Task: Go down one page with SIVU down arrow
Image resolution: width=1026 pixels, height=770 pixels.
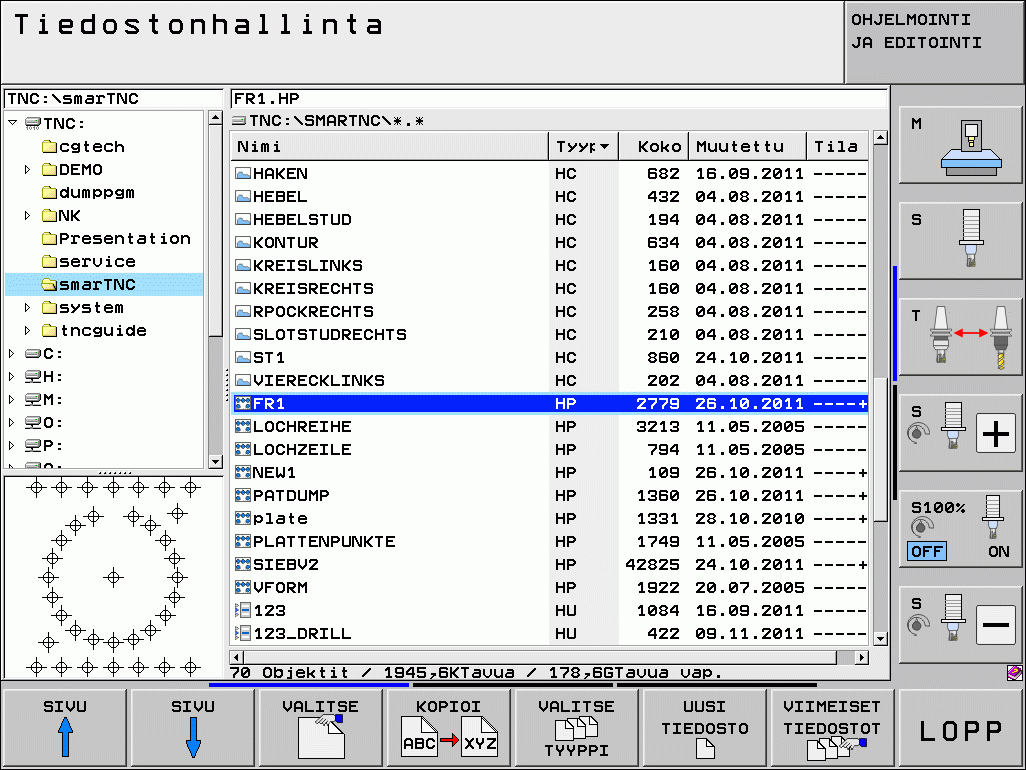Action: (193, 727)
